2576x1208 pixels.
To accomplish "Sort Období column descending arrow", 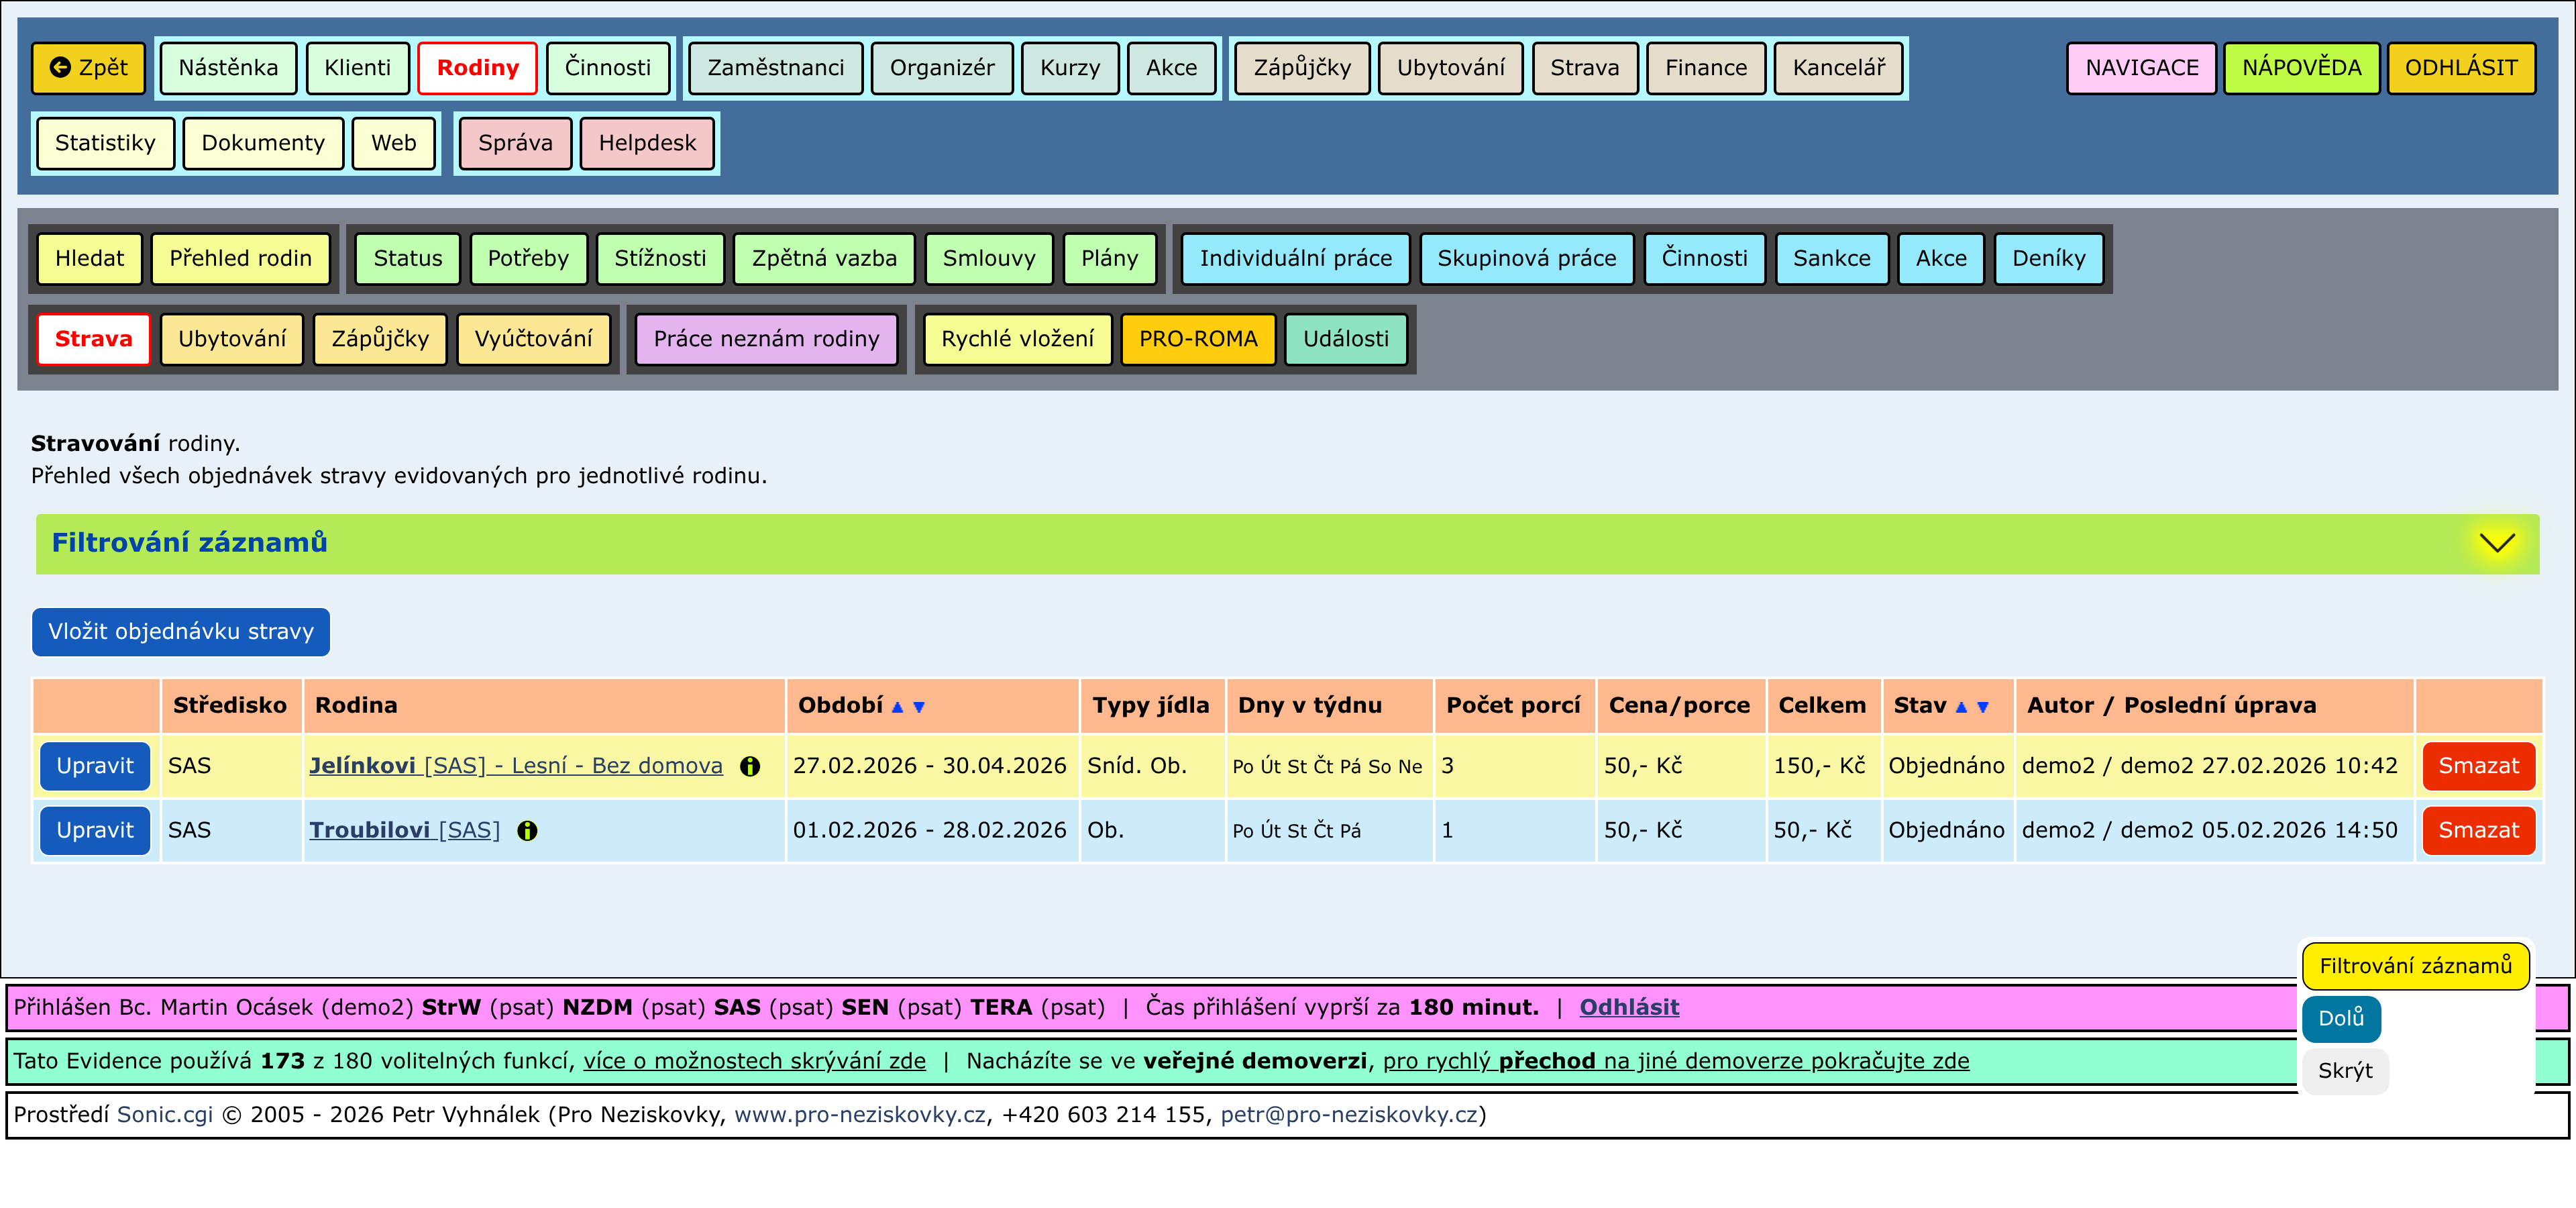I will click(x=919, y=707).
